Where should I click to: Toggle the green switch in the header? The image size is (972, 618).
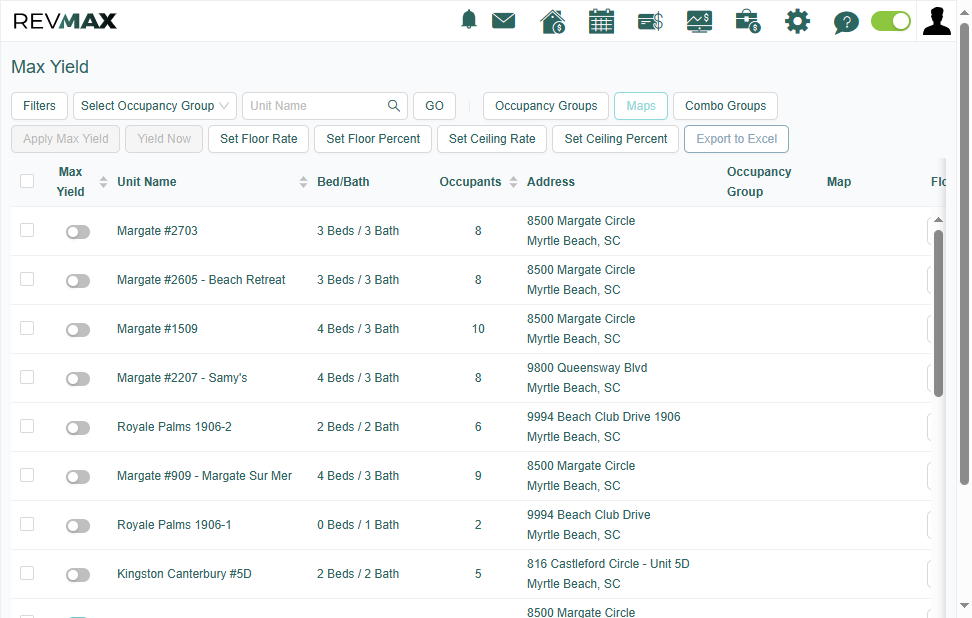pyautogui.click(x=890, y=21)
